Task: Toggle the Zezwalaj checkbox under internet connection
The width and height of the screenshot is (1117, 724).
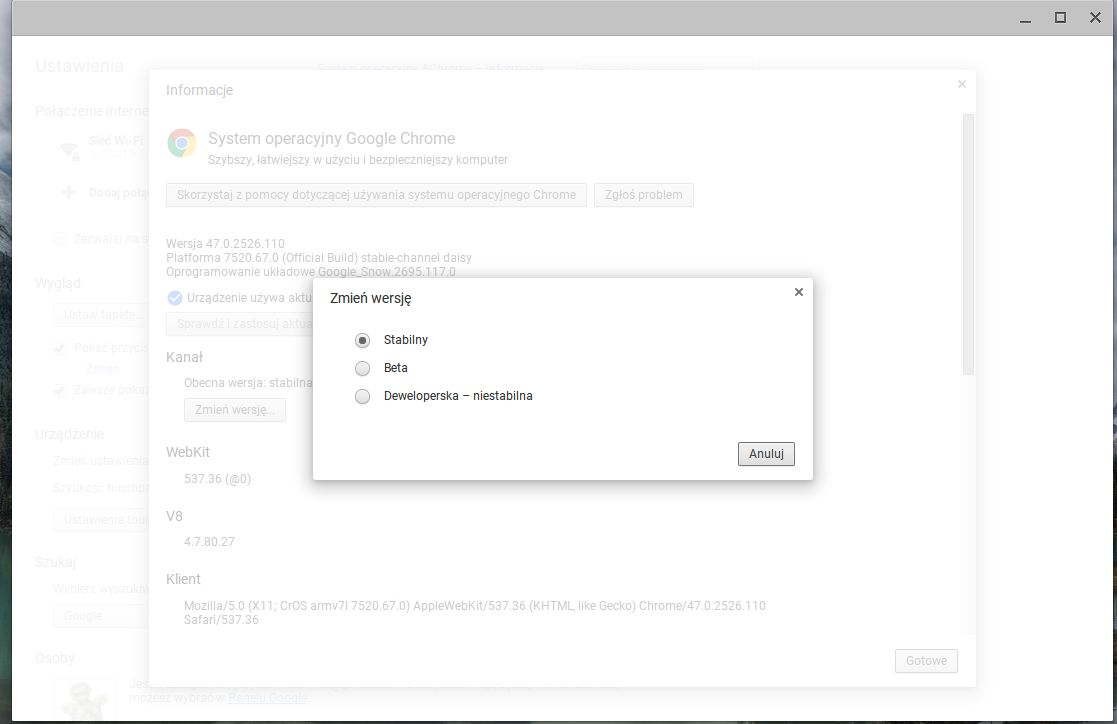Action: tap(60, 239)
